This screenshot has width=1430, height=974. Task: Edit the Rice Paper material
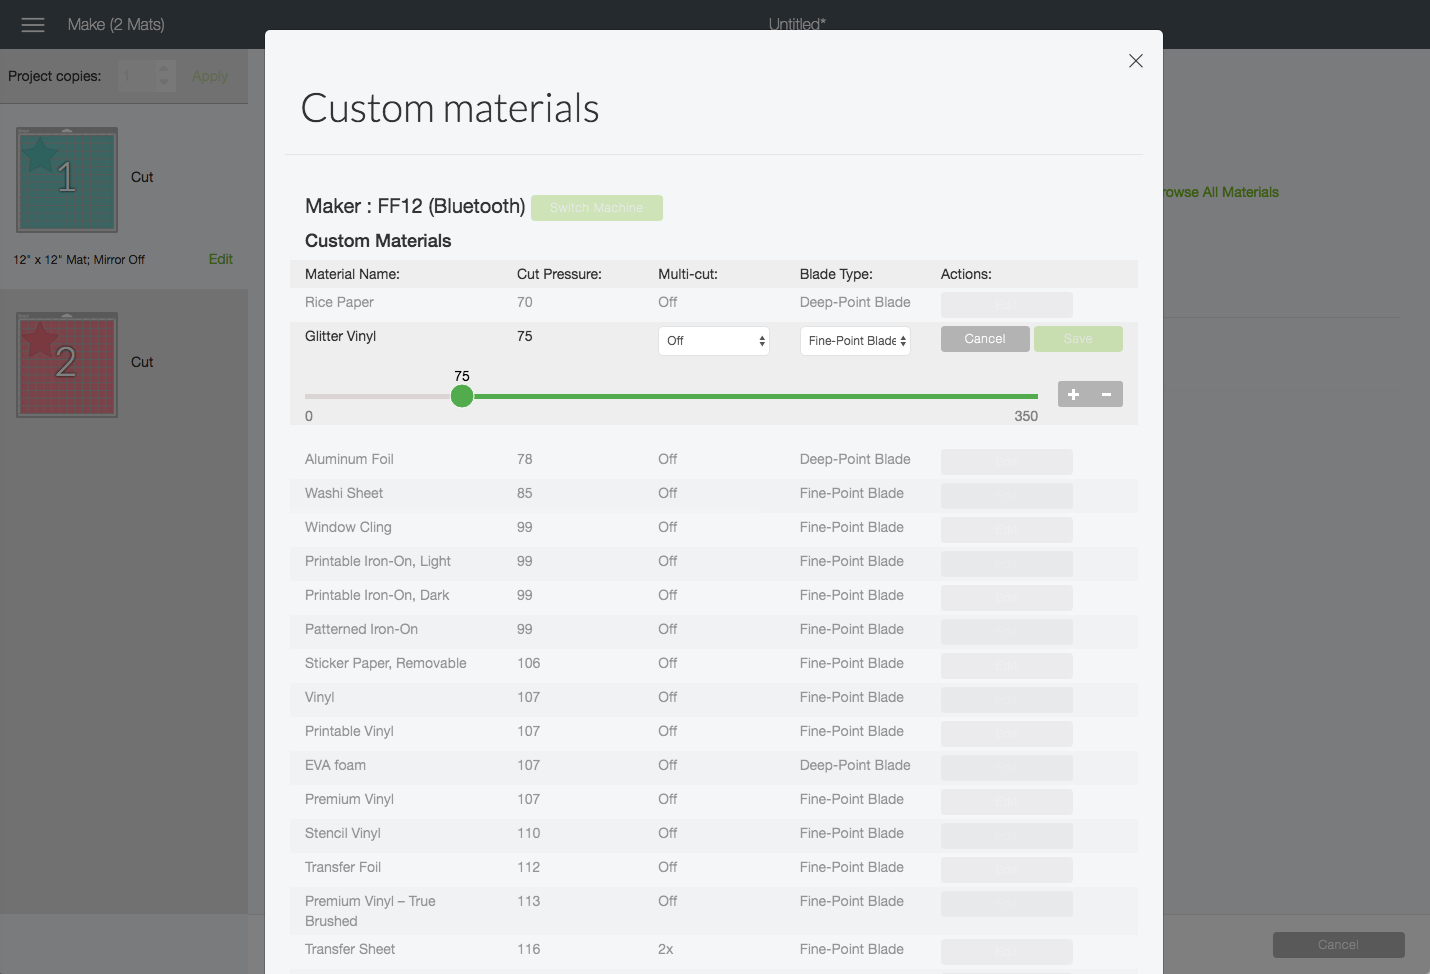(1006, 304)
